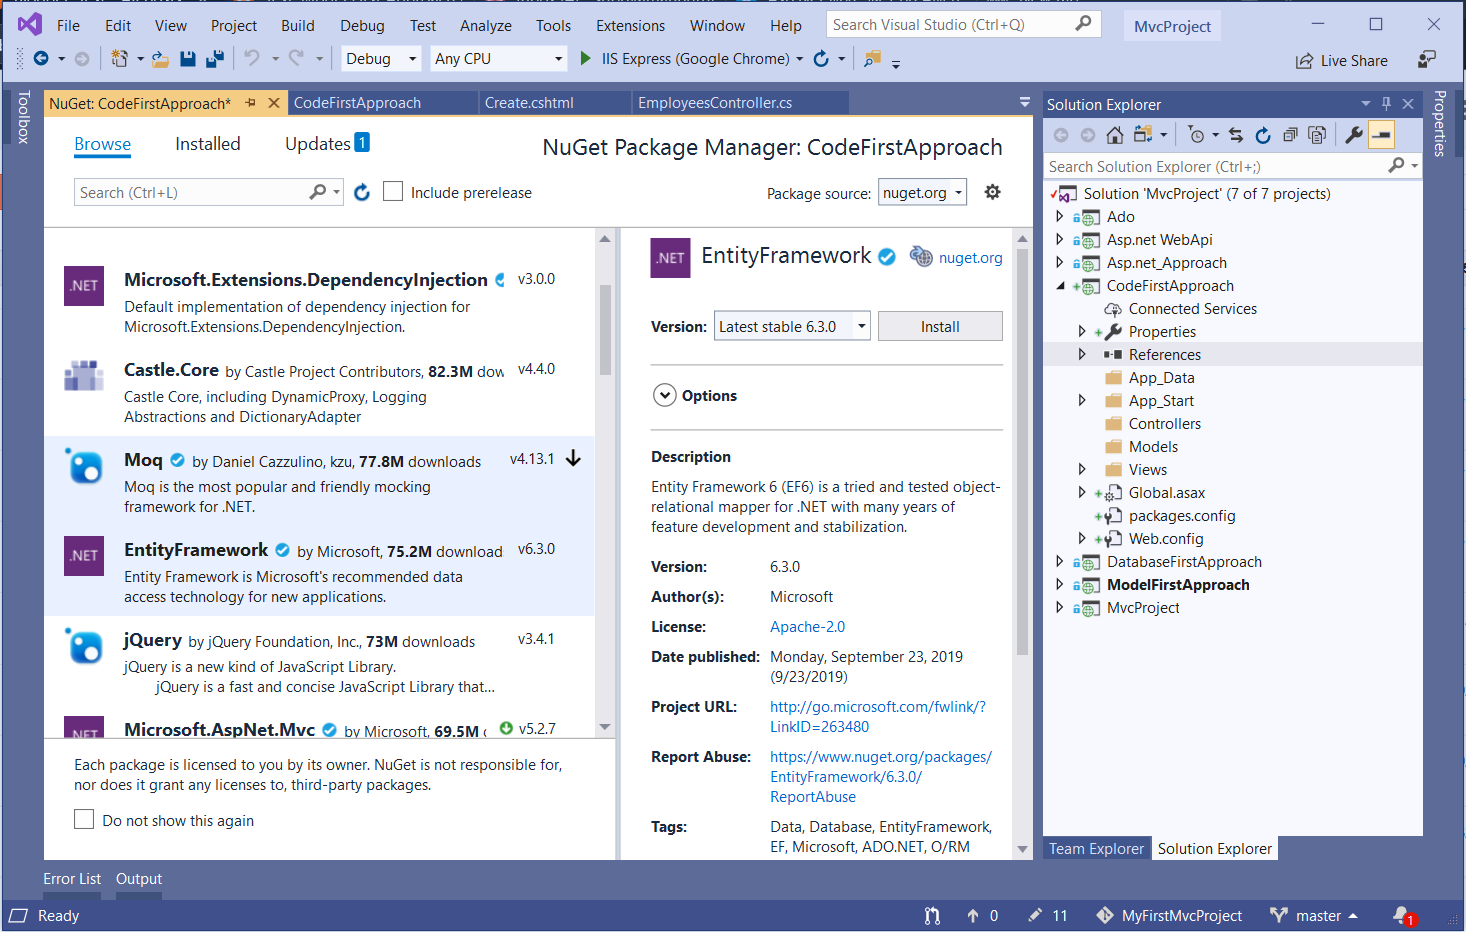The image size is (1466, 932).
Task: Start debugging with the green play icon
Action: click(586, 59)
